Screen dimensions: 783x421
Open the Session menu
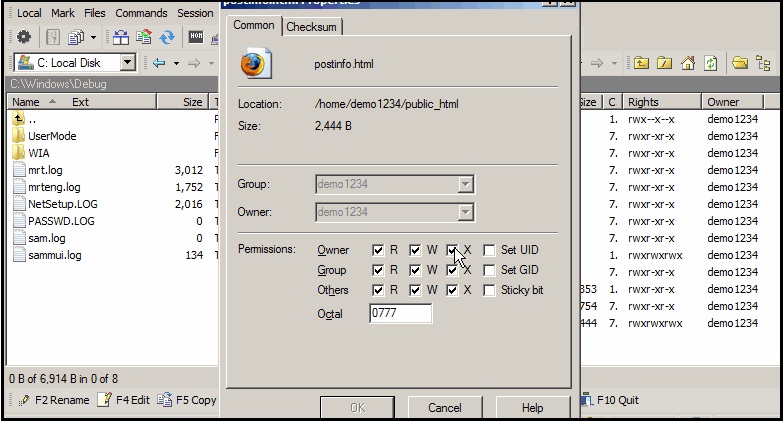[x=195, y=13]
